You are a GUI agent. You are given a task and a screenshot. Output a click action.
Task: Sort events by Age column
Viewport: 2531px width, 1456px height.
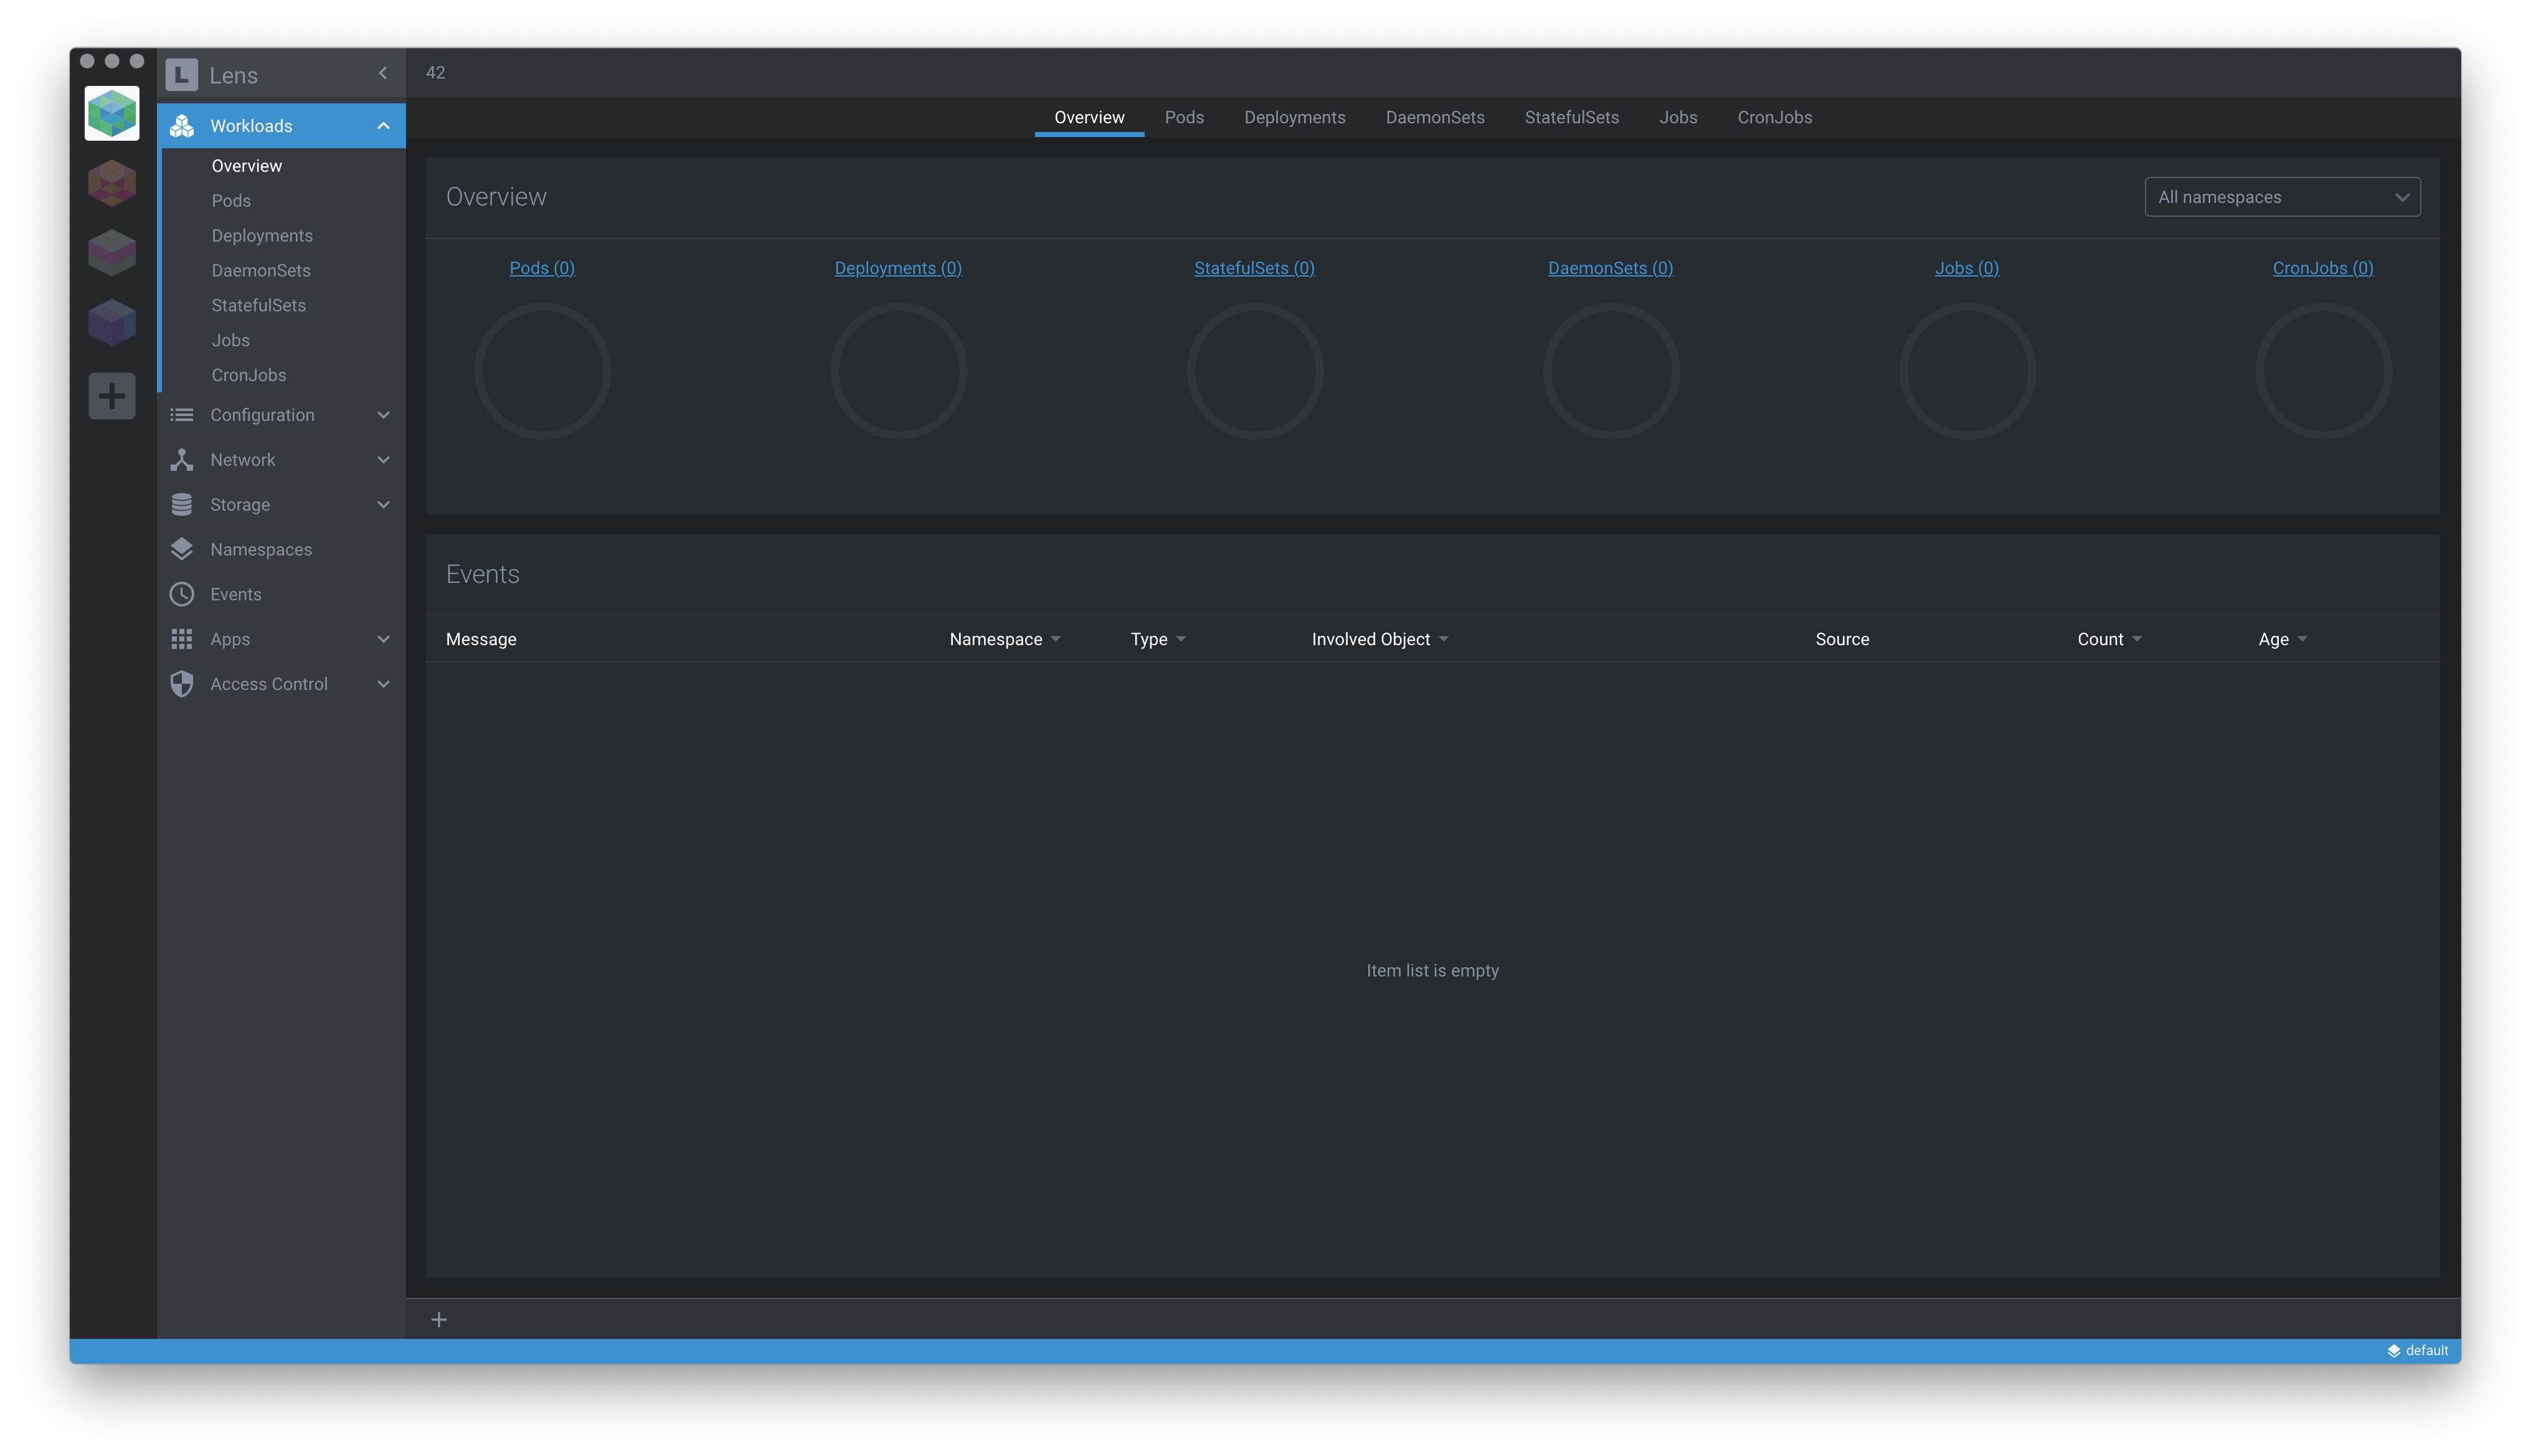[2282, 639]
